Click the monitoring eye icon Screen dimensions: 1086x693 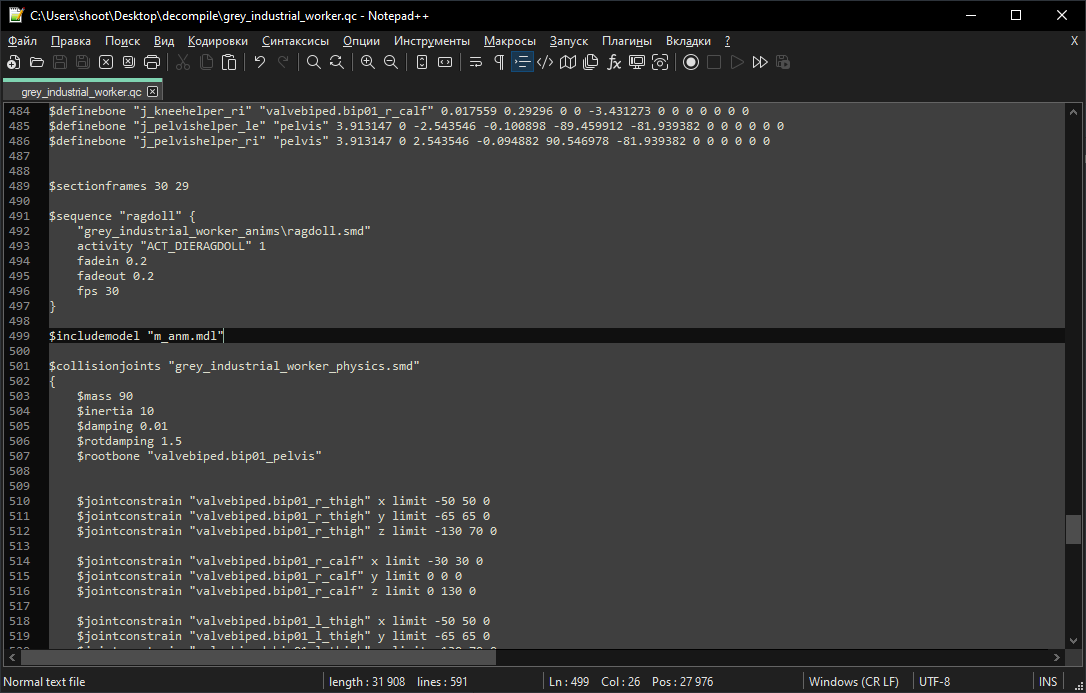pyautogui.click(x=660, y=62)
